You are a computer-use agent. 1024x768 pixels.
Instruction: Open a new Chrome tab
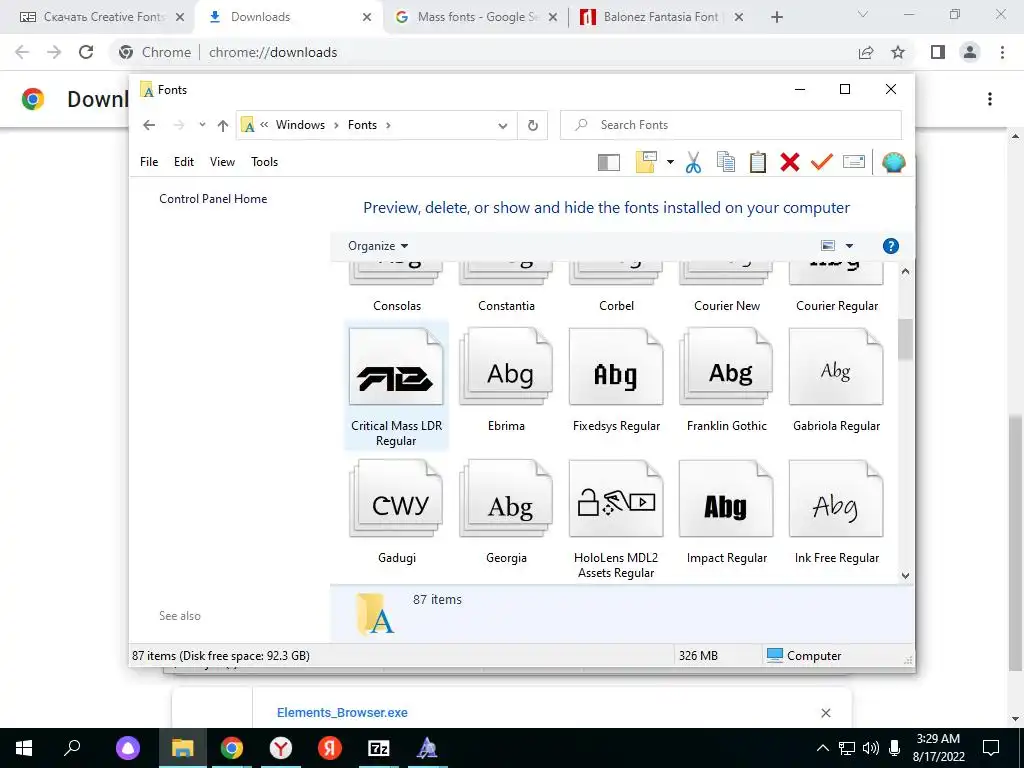(x=776, y=17)
